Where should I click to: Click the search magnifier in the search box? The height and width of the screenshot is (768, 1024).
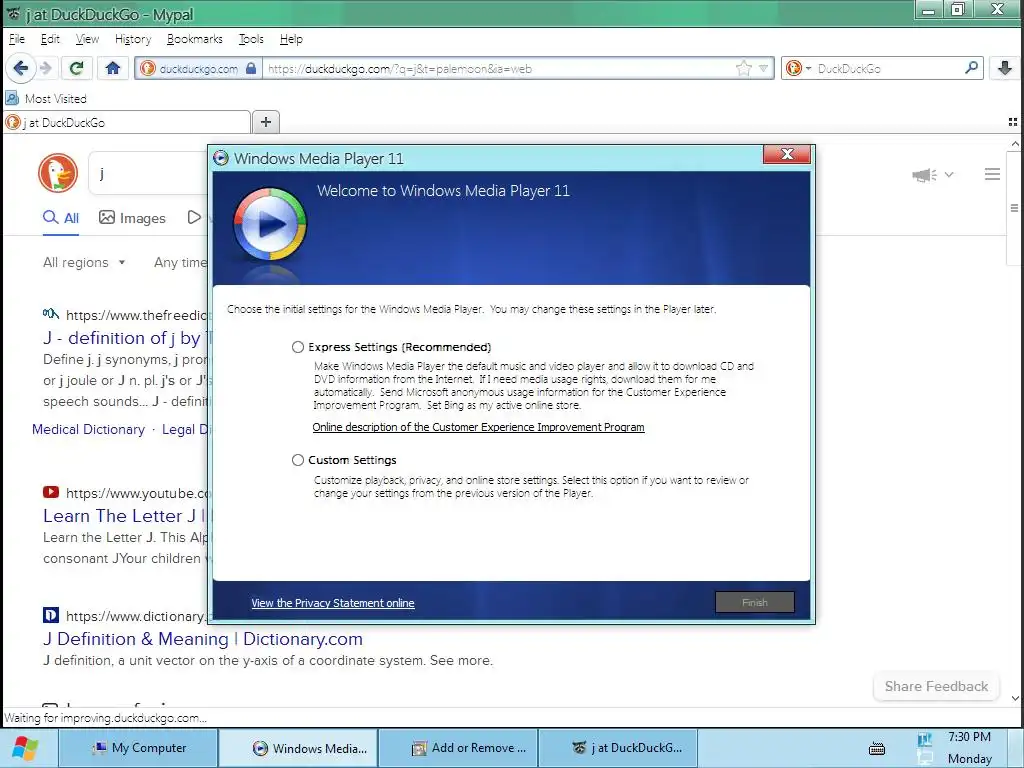(x=972, y=68)
